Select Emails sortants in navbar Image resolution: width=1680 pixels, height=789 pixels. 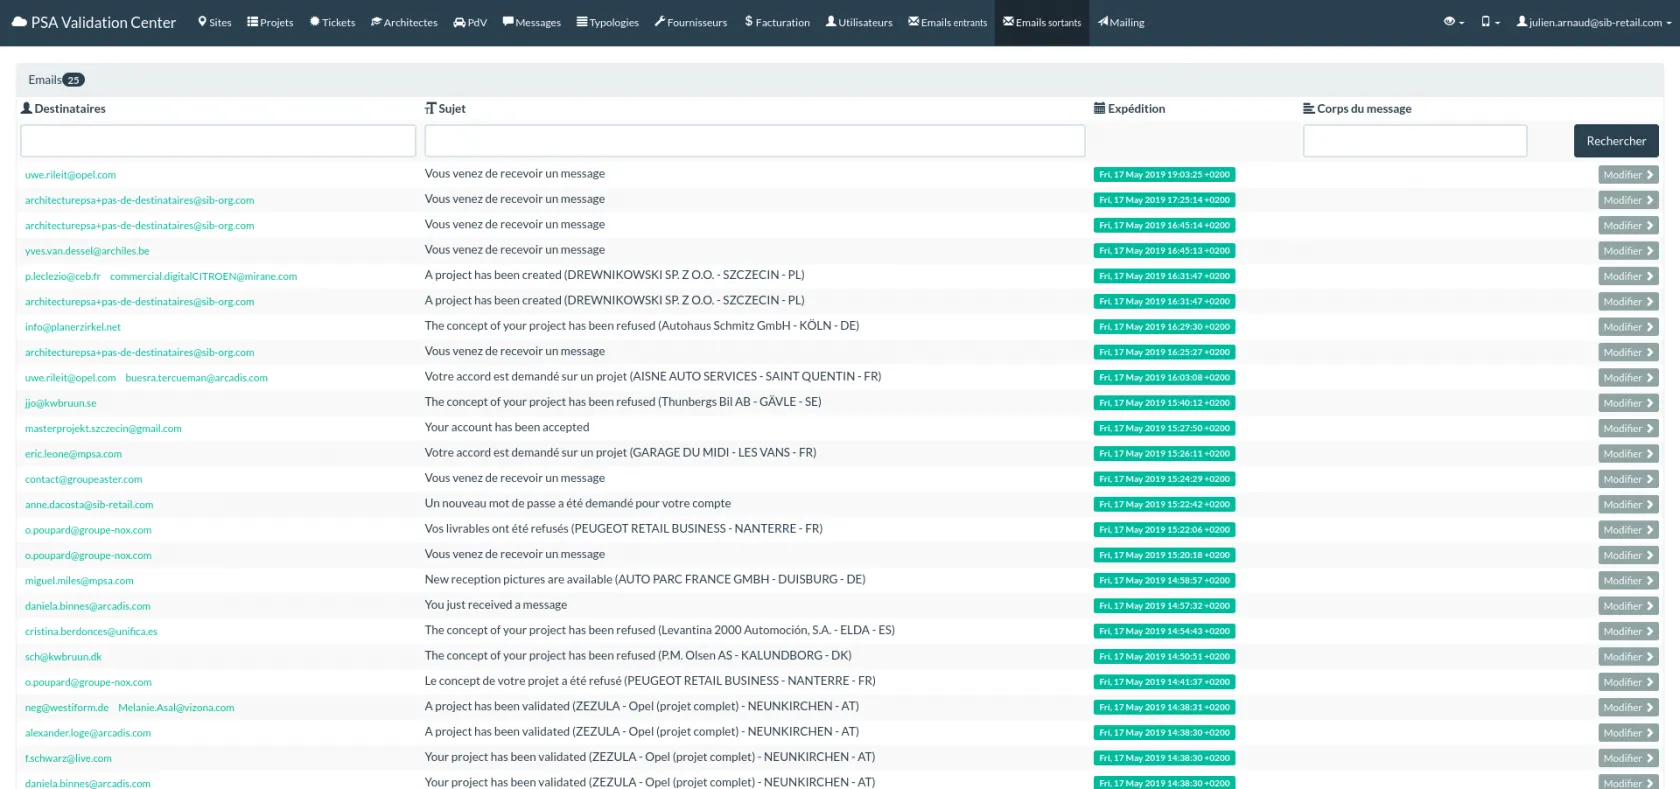click(x=1042, y=22)
